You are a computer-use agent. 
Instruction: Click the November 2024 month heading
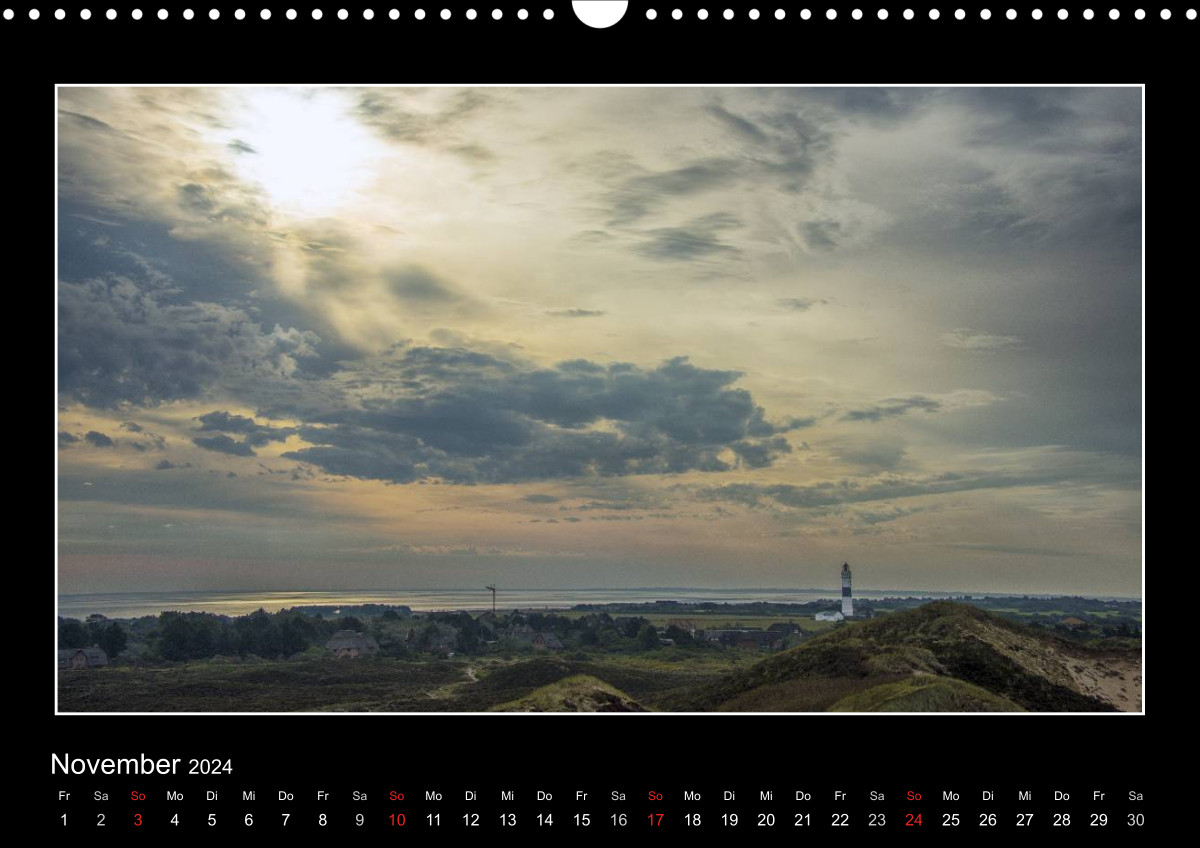(x=141, y=765)
